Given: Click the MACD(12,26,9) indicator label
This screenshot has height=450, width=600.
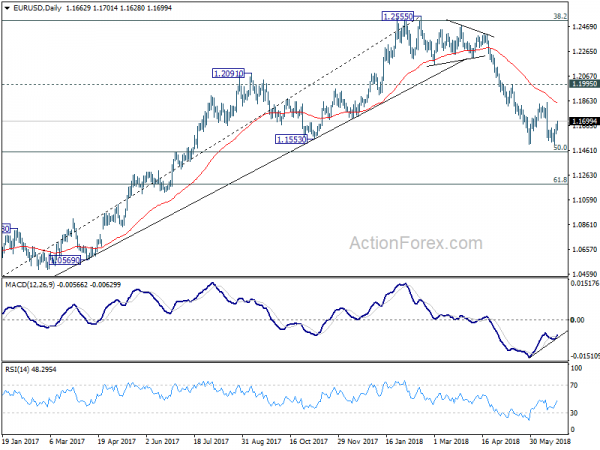Looking at the screenshot, I should pos(30,285).
